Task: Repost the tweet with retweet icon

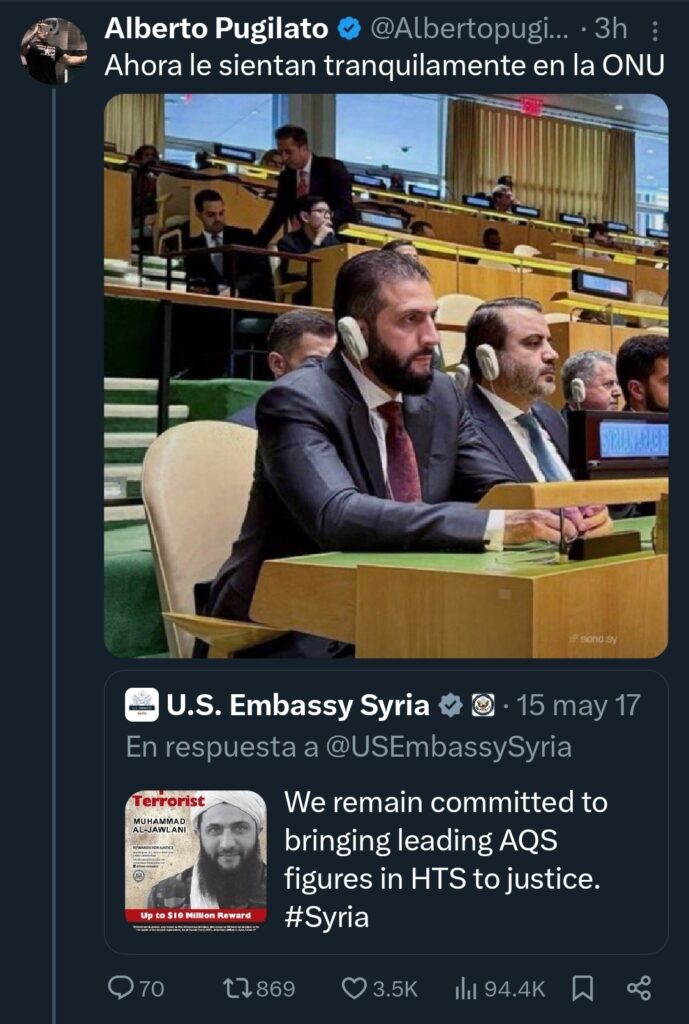Action: point(237,987)
